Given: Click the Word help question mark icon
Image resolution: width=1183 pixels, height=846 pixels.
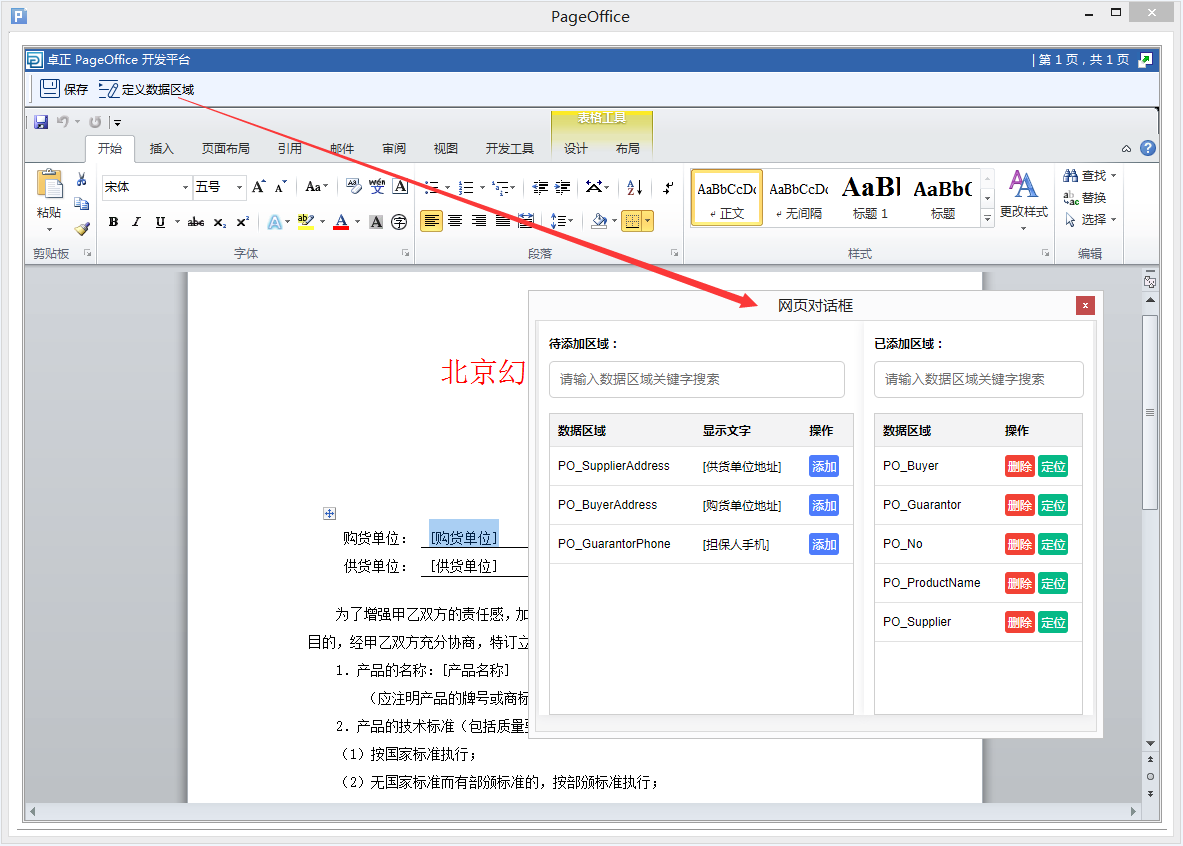Looking at the screenshot, I should (1148, 148).
